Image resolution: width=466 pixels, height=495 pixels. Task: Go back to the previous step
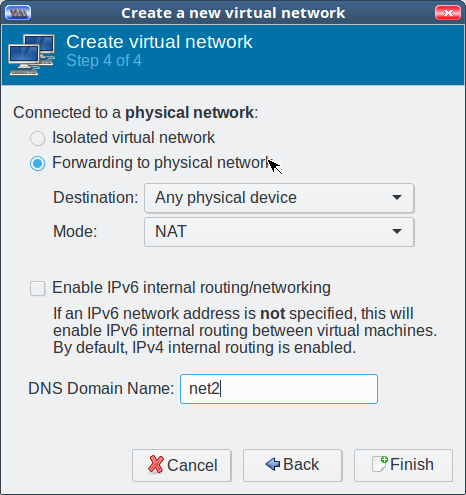click(292, 465)
